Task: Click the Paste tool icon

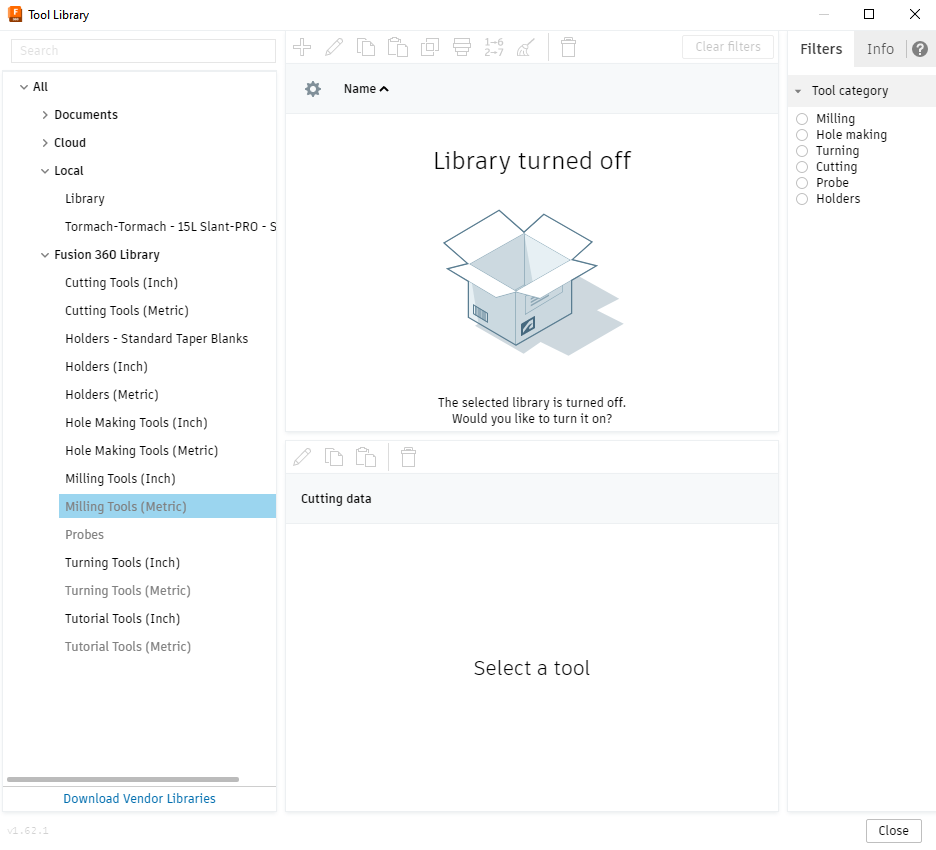Action: pos(398,47)
